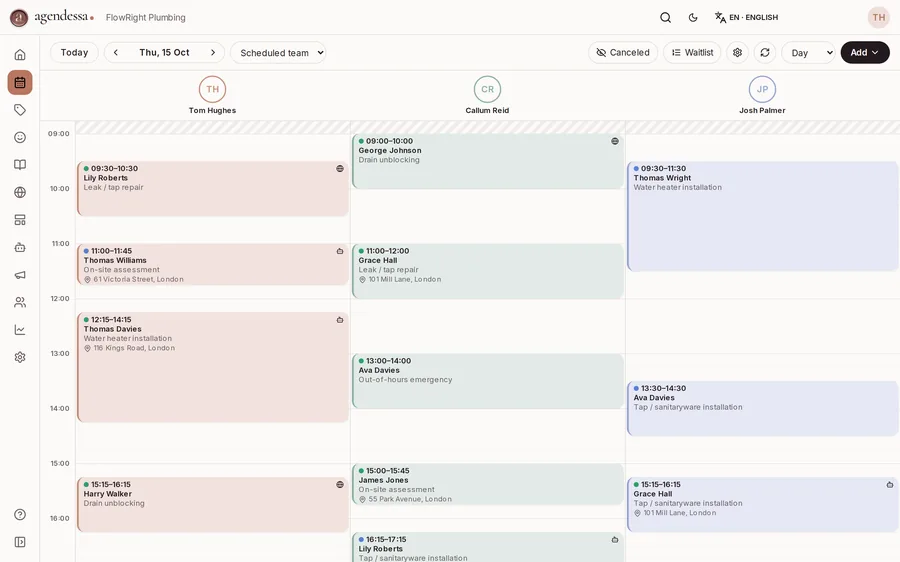900x562 pixels.
Task: Toggle Canceled appointments visibility
Action: (623, 52)
